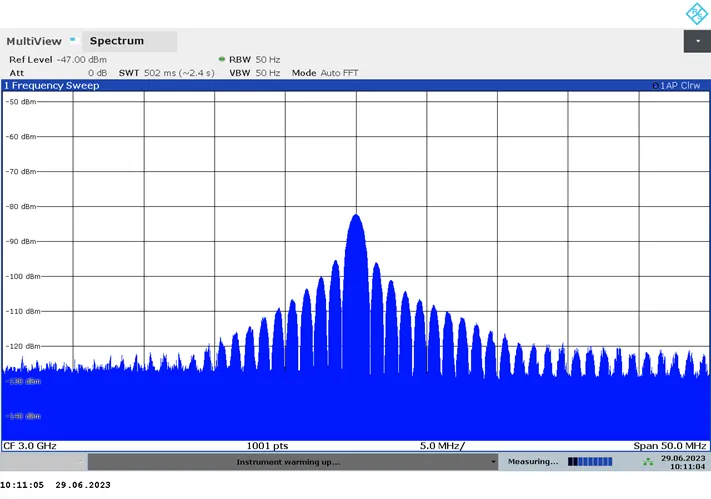Open the VBW 50 Hz setting
Screen dimensions: 711x499
(254, 73)
